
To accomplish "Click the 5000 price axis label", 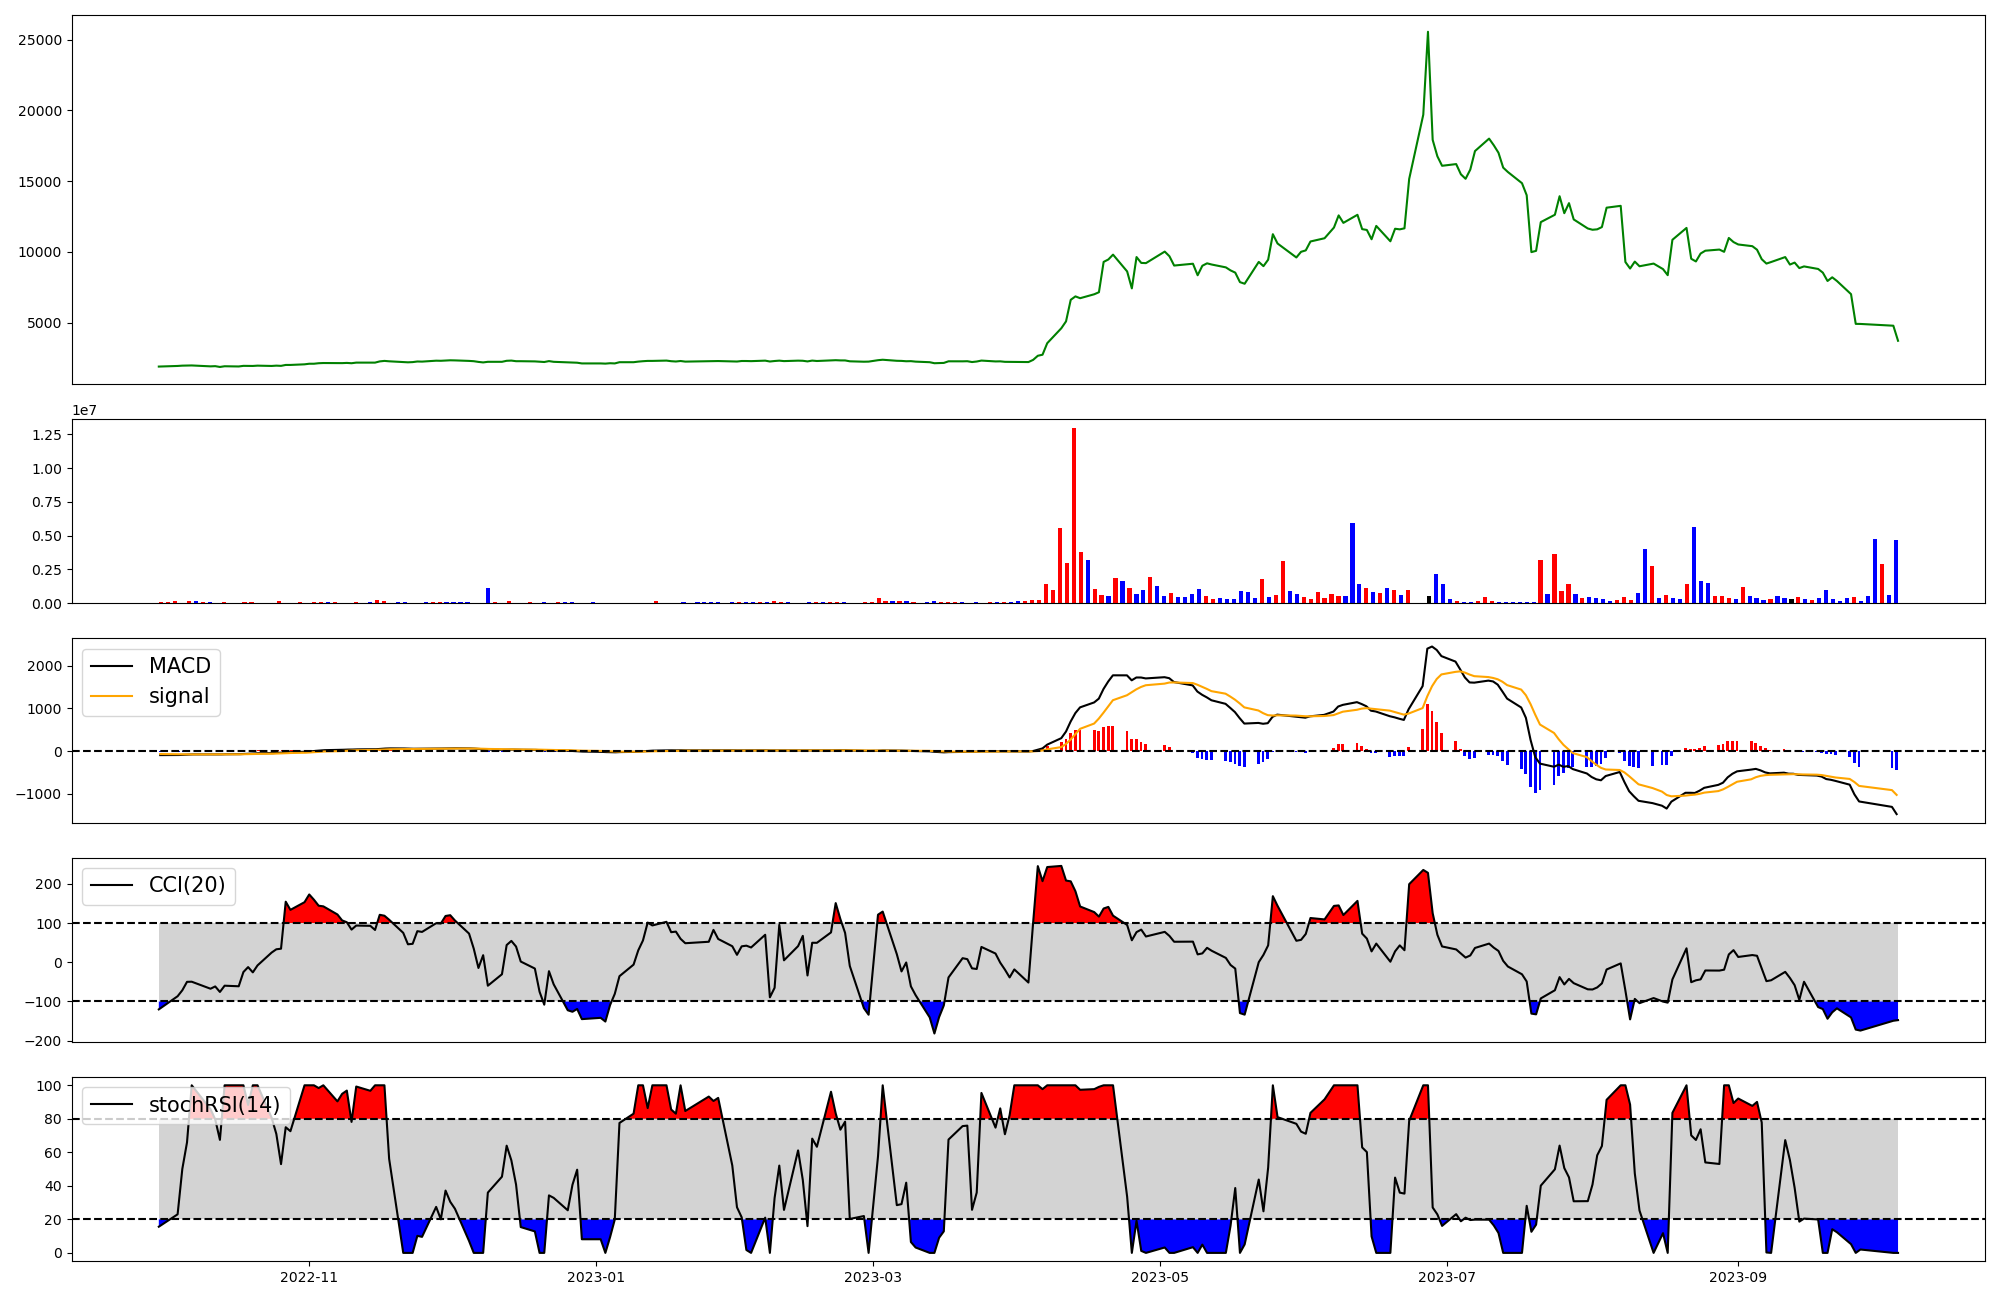I will pos(44,323).
